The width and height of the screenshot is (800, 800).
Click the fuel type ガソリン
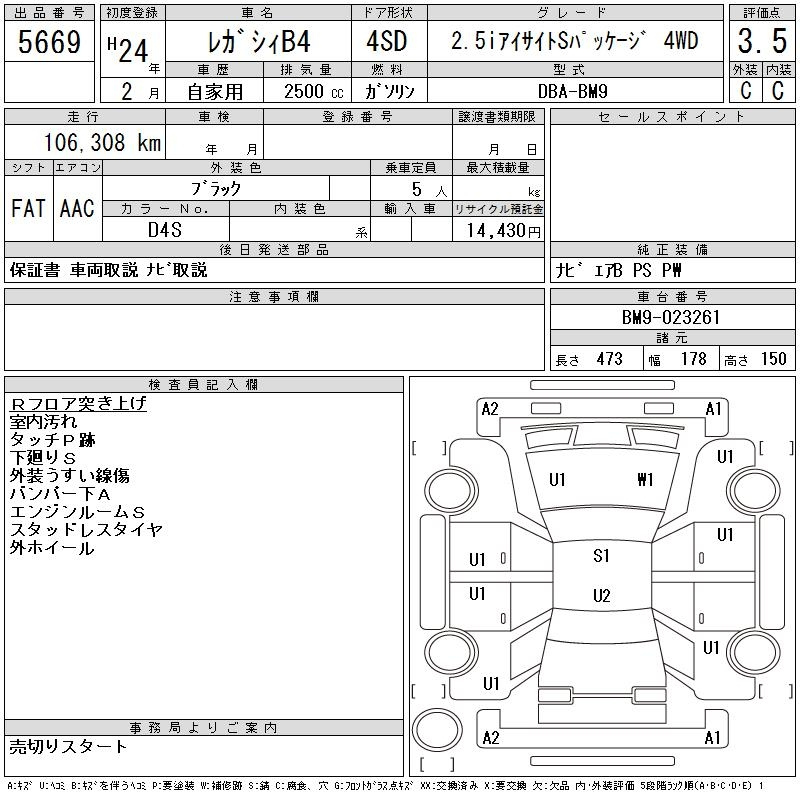tap(389, 91)
